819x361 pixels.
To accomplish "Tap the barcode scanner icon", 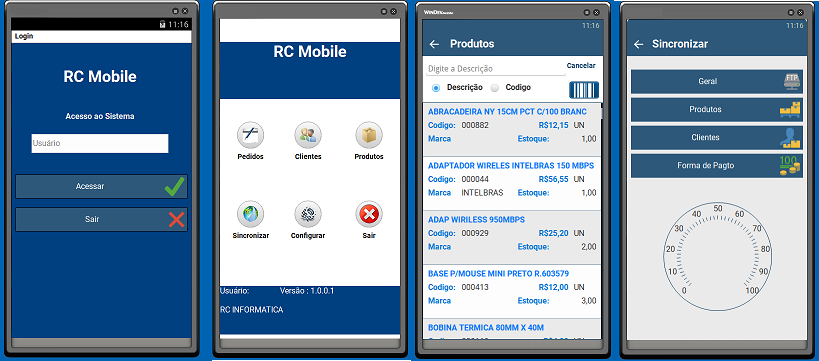I will point(584,90).
